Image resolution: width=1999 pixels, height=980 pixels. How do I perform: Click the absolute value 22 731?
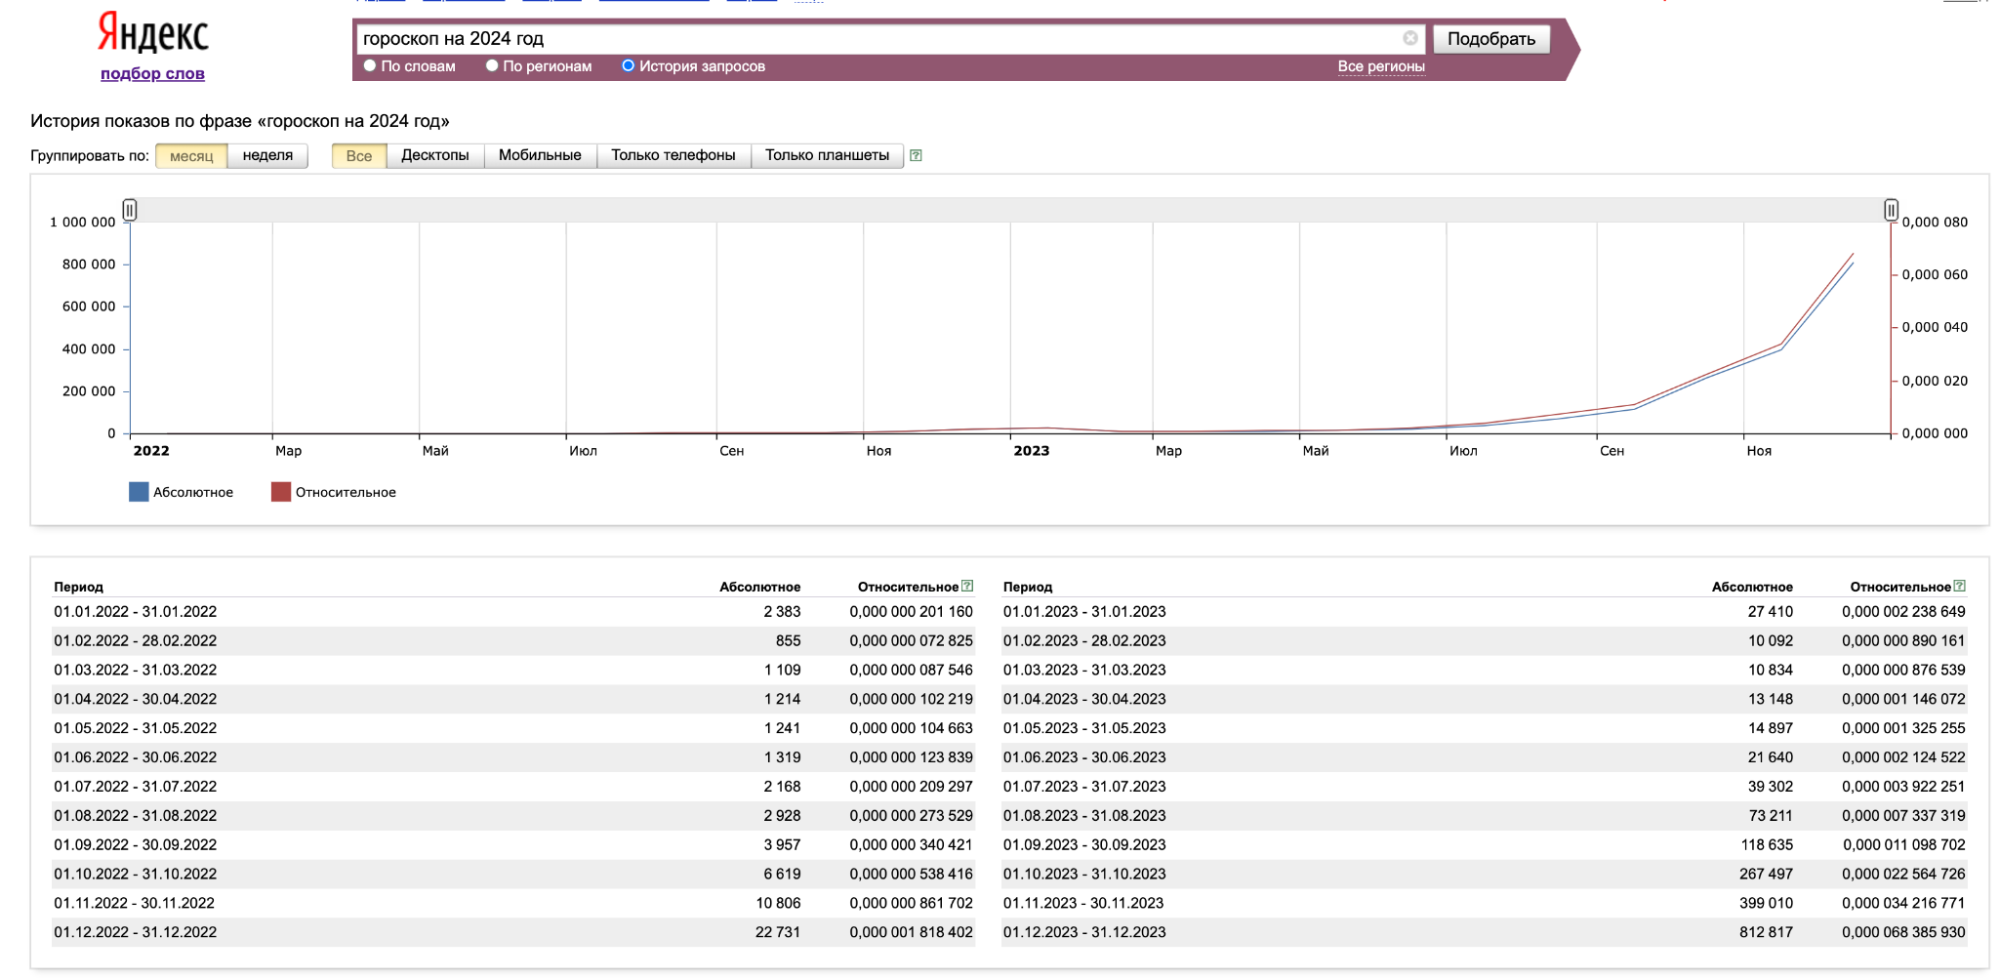(778, 932)
